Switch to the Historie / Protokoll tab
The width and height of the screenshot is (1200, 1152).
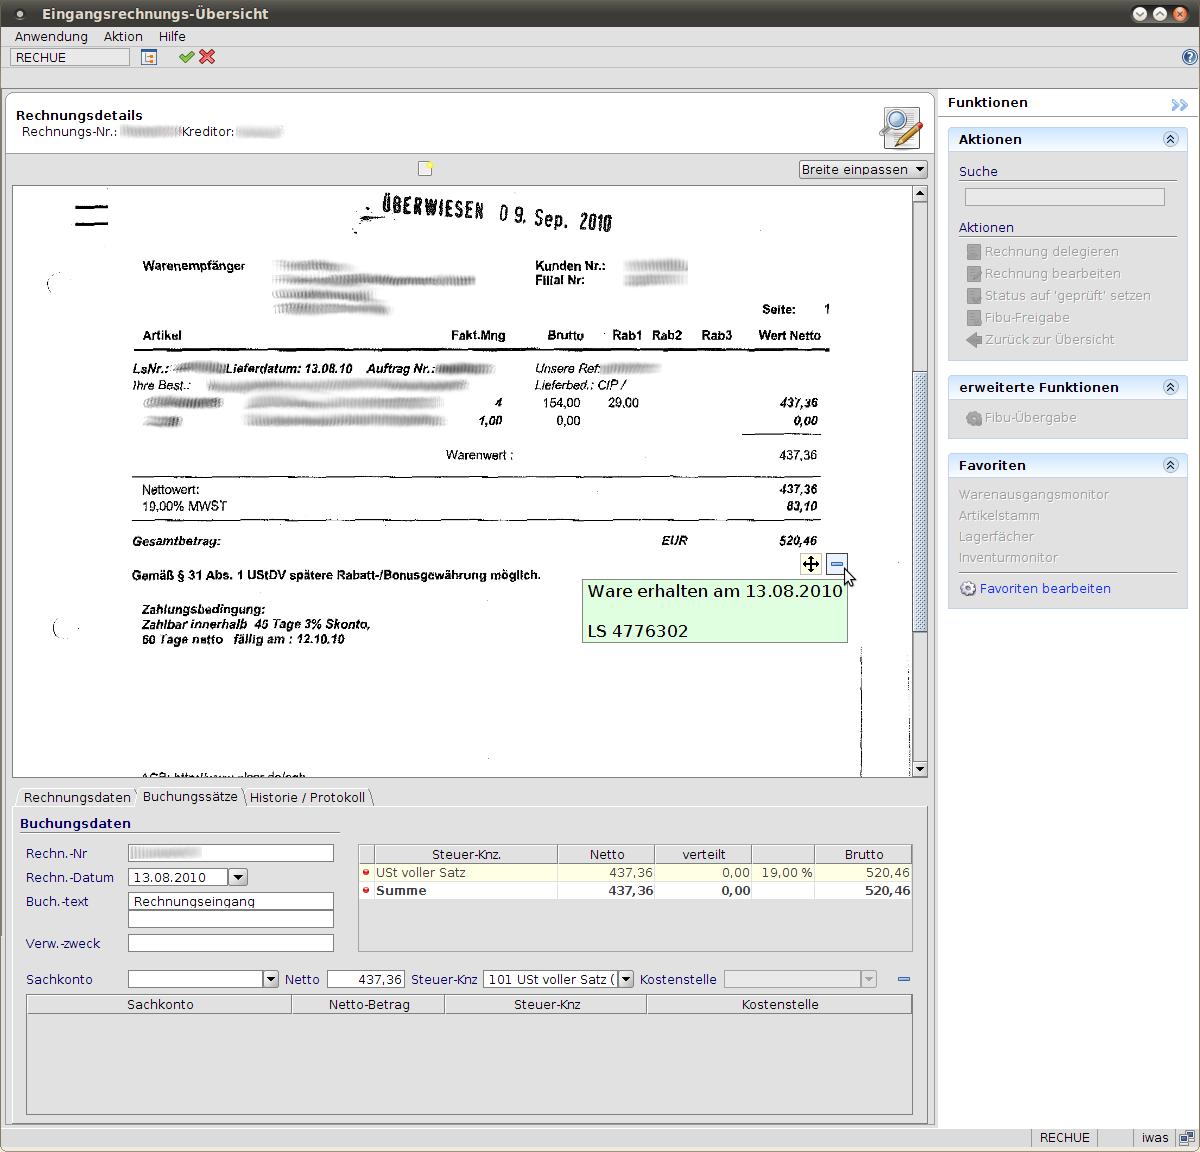tap(307, 797)
